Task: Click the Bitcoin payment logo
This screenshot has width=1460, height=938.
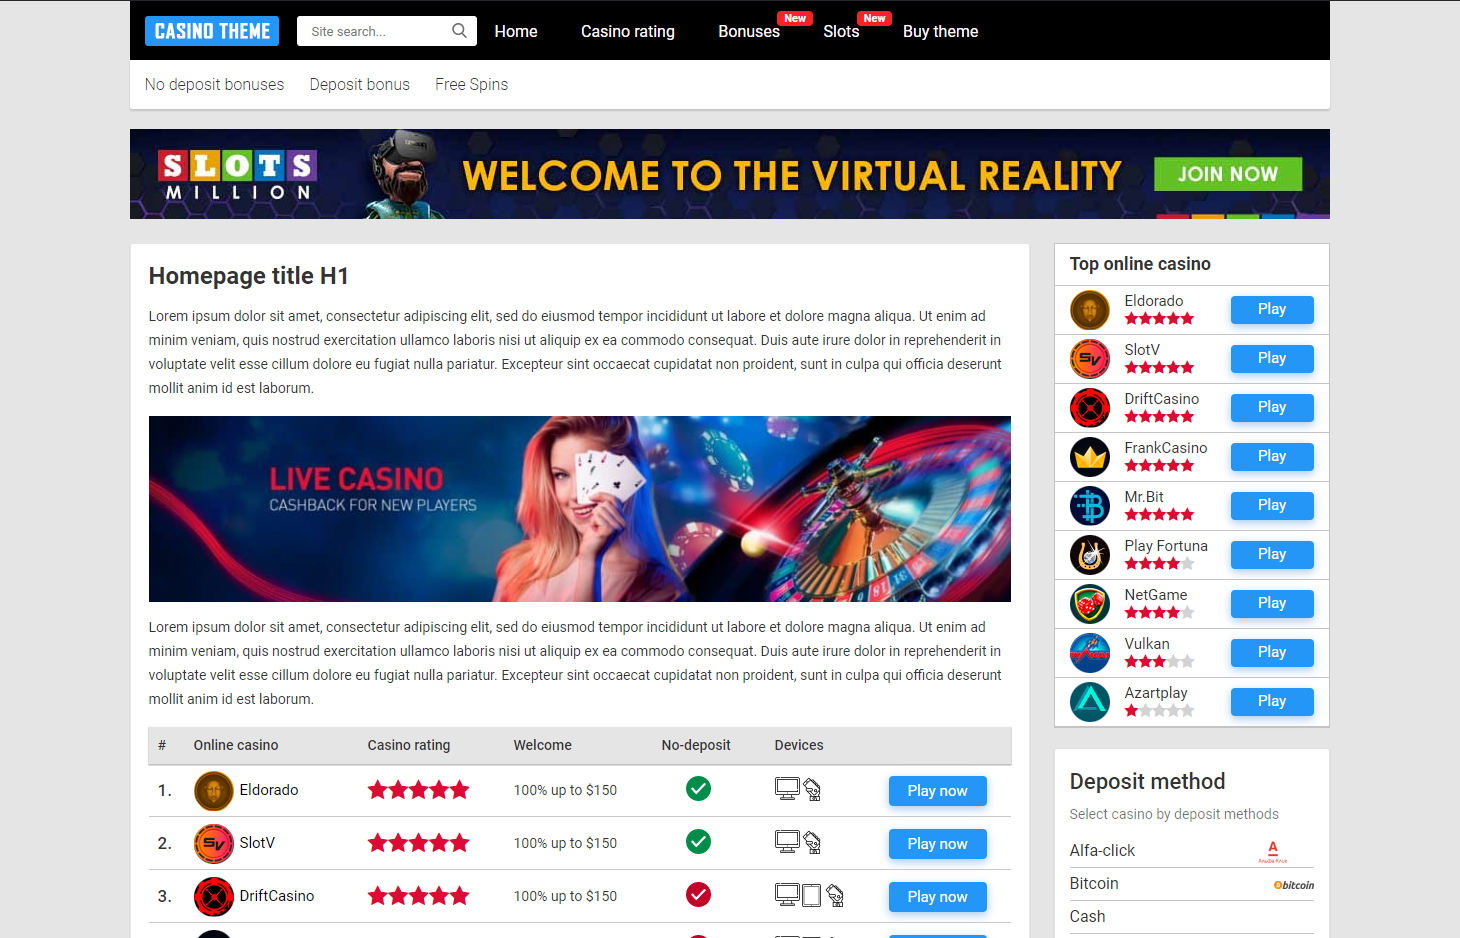Action: click(1294, 885)
